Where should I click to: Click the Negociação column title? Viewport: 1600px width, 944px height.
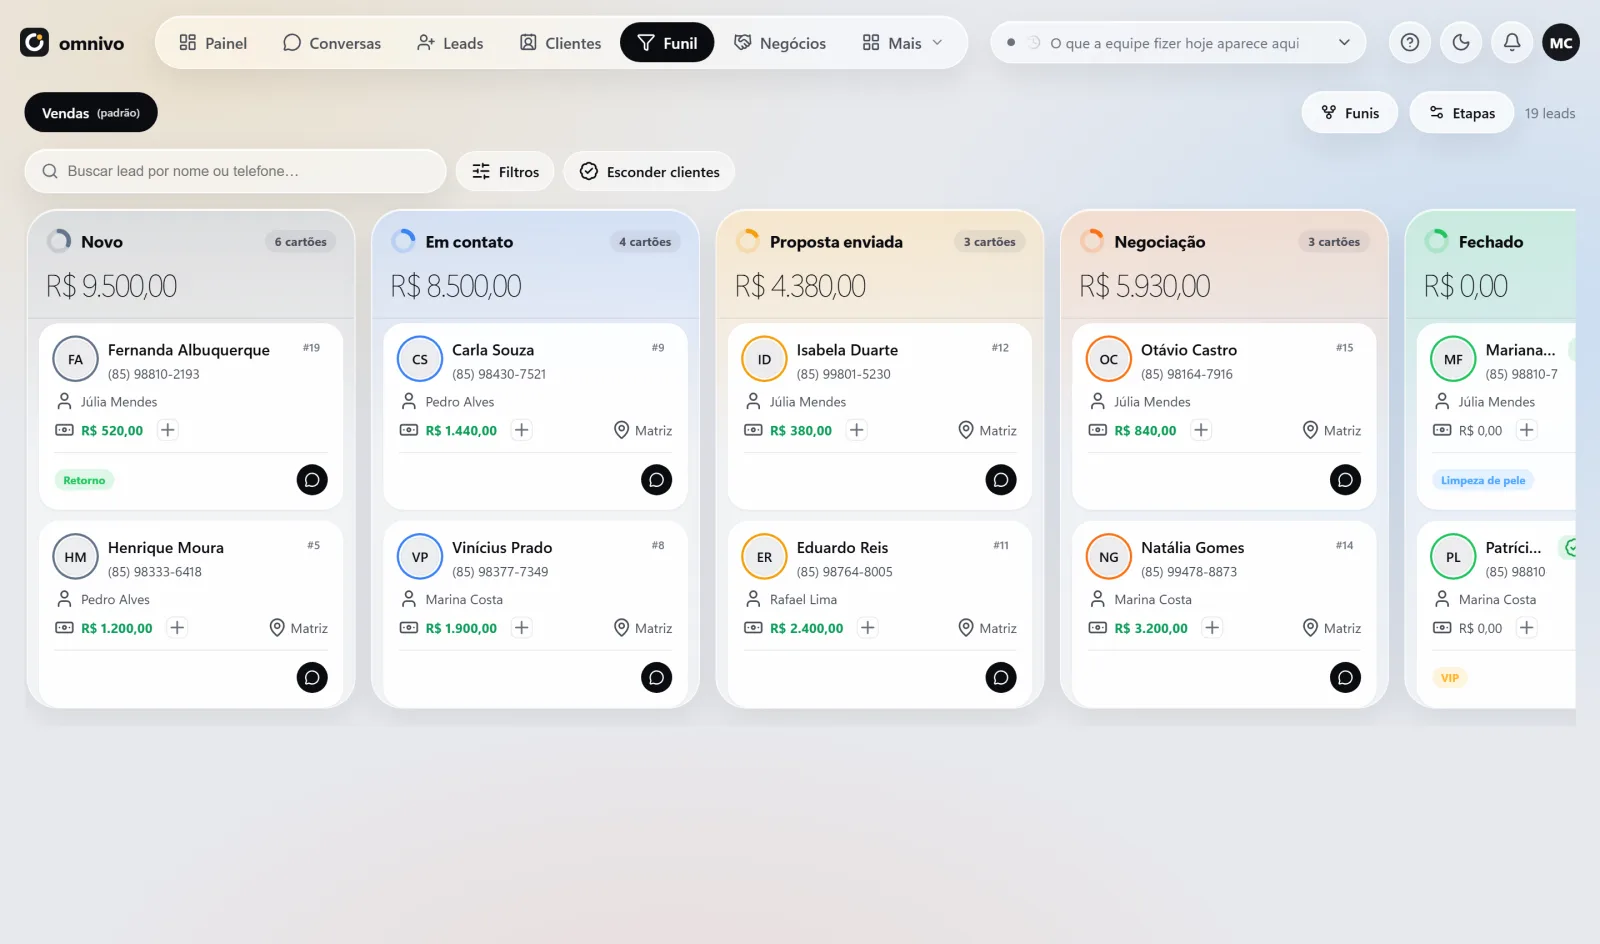(x=1160, y=242)
